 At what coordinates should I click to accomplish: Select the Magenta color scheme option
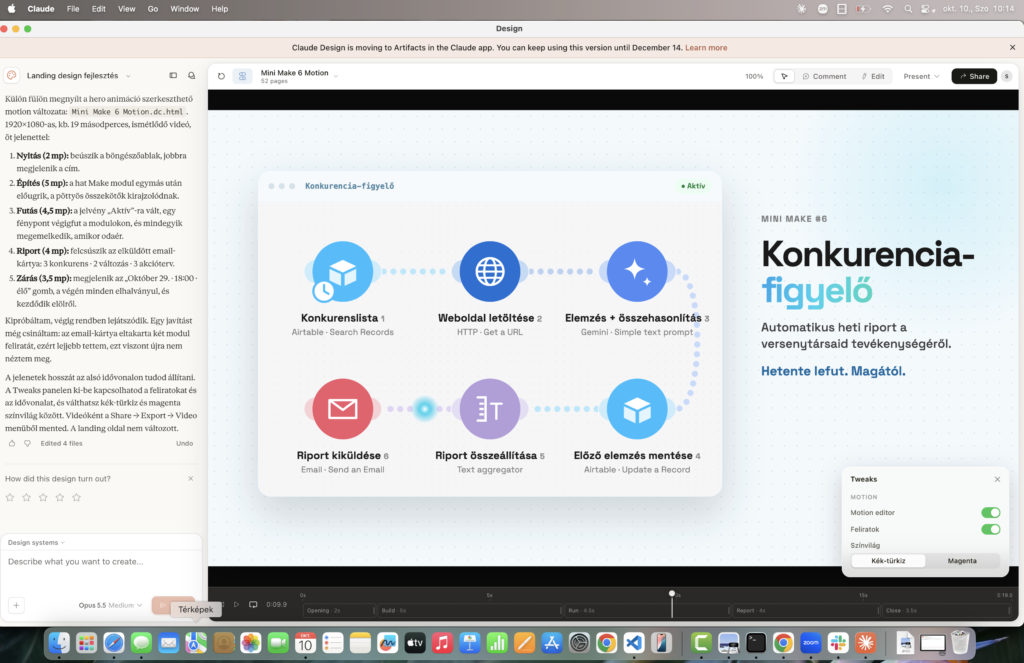pyautogui.click(x=962, y=561)
